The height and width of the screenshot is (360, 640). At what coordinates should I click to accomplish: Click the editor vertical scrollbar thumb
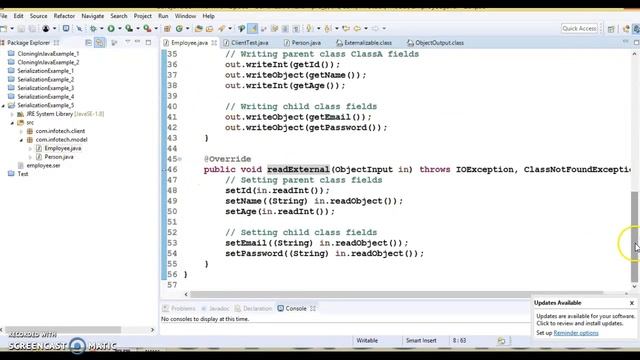[x=635, y=237]
